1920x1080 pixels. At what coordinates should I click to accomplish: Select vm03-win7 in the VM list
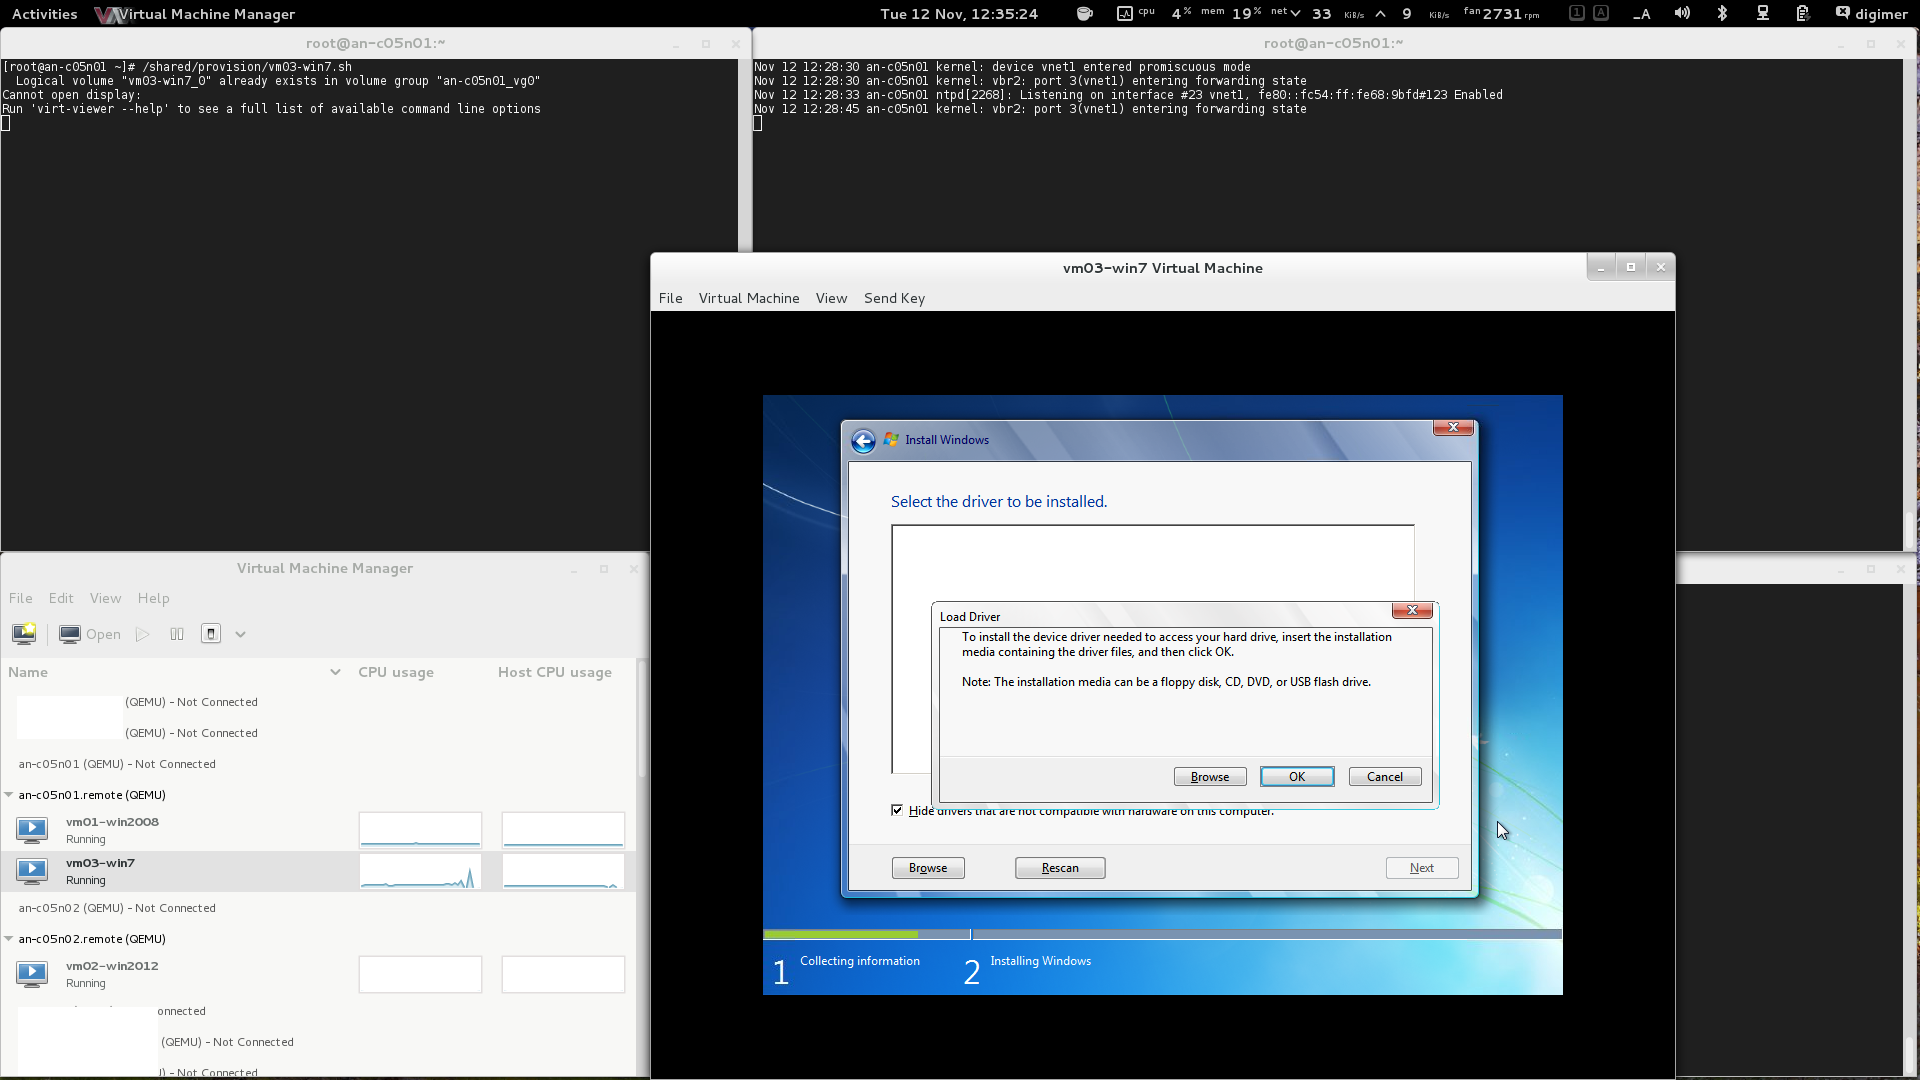coord(318,871)
